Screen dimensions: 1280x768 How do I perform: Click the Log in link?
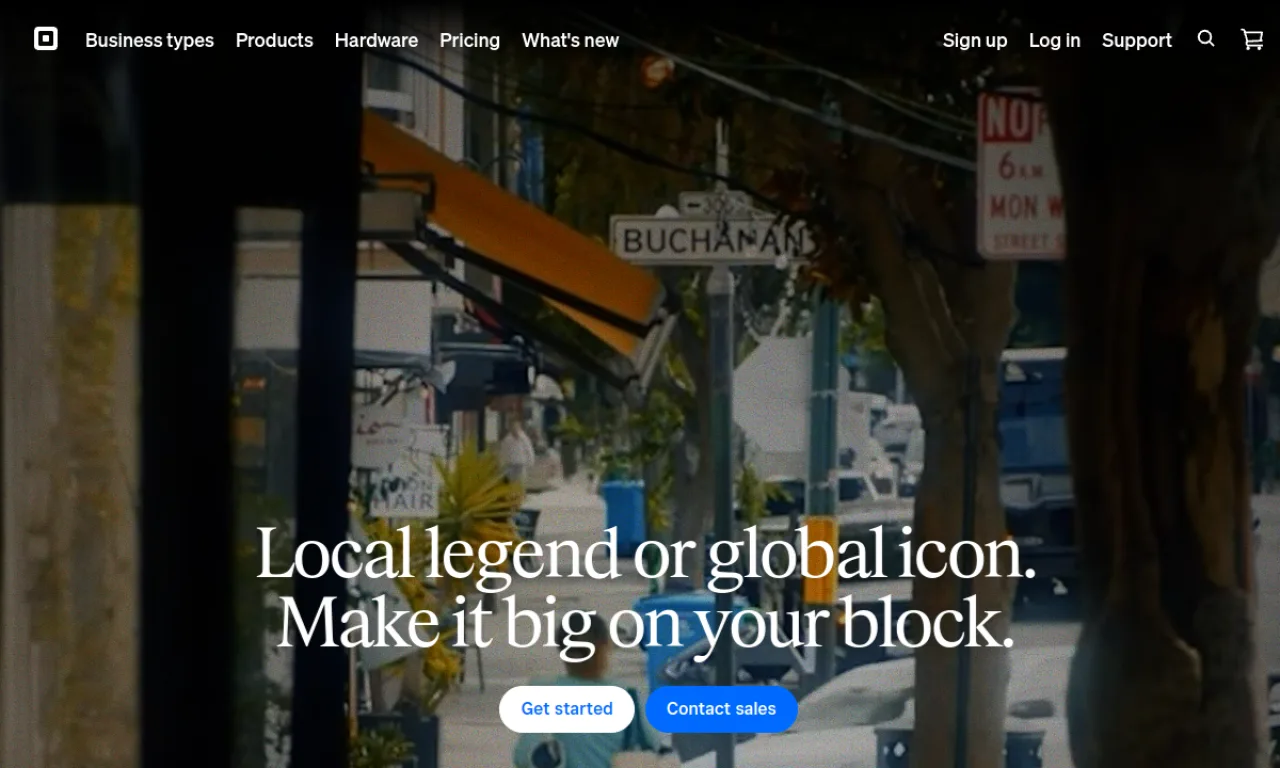(1055, 40)
